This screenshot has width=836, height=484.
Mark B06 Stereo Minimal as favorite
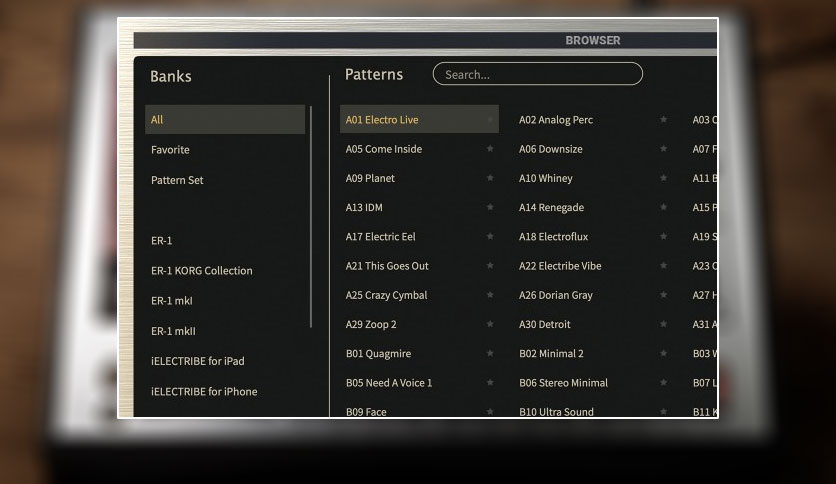pos(663,382)
